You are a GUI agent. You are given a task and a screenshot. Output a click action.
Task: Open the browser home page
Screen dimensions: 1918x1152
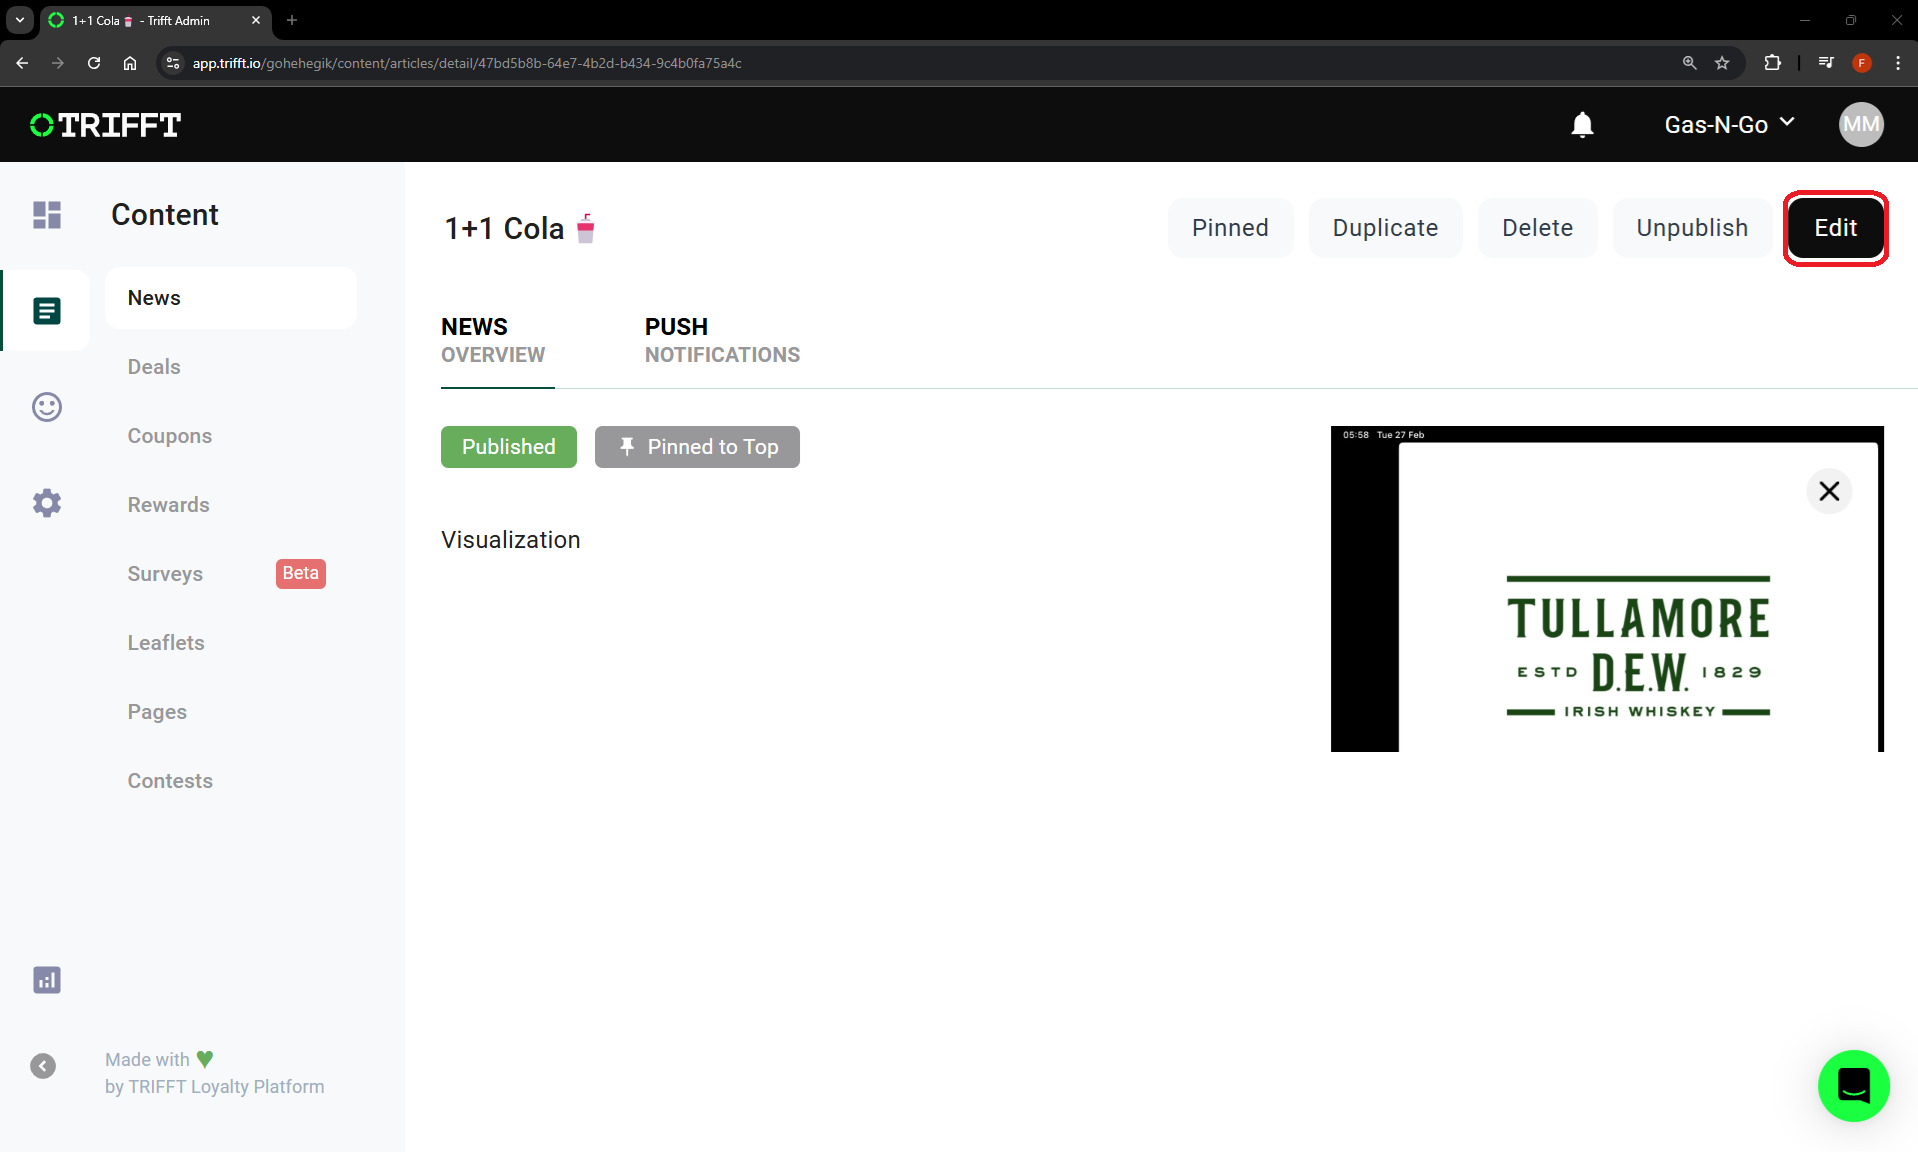pyautogui.click(x=130, y=63)
